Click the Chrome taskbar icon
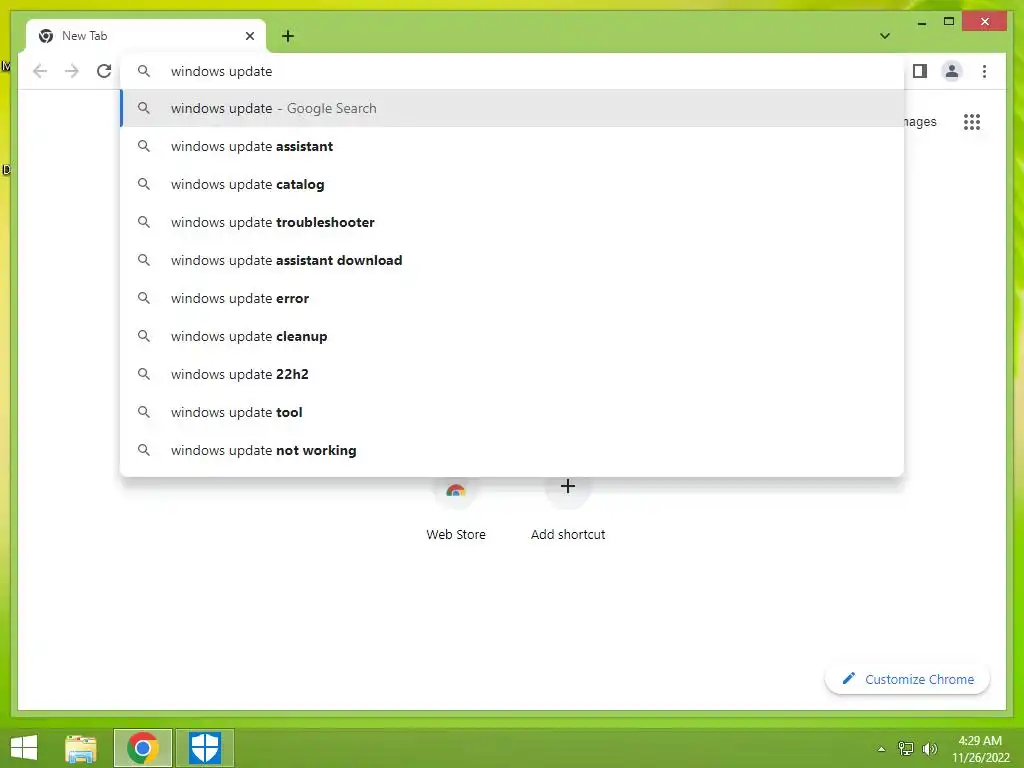Screen dimensions: 1024x768 pos(143,748)
